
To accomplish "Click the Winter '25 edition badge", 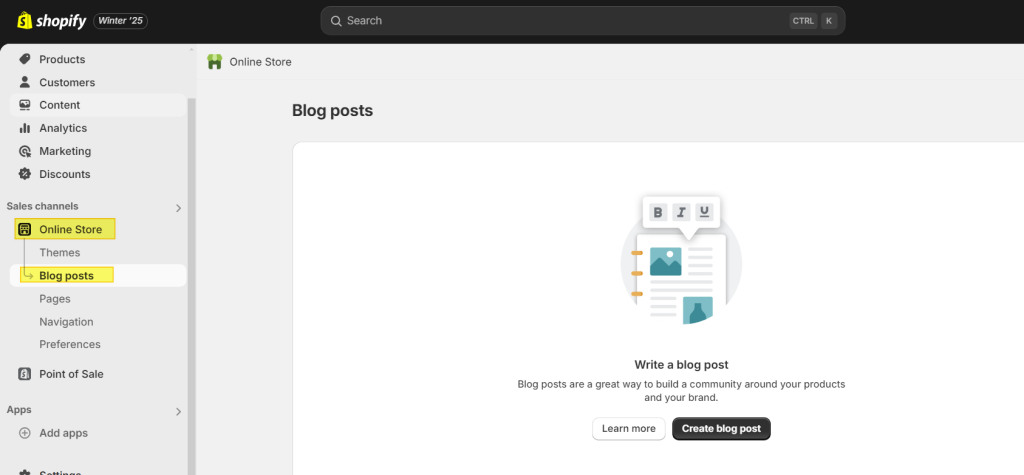I will click(121, 21).
